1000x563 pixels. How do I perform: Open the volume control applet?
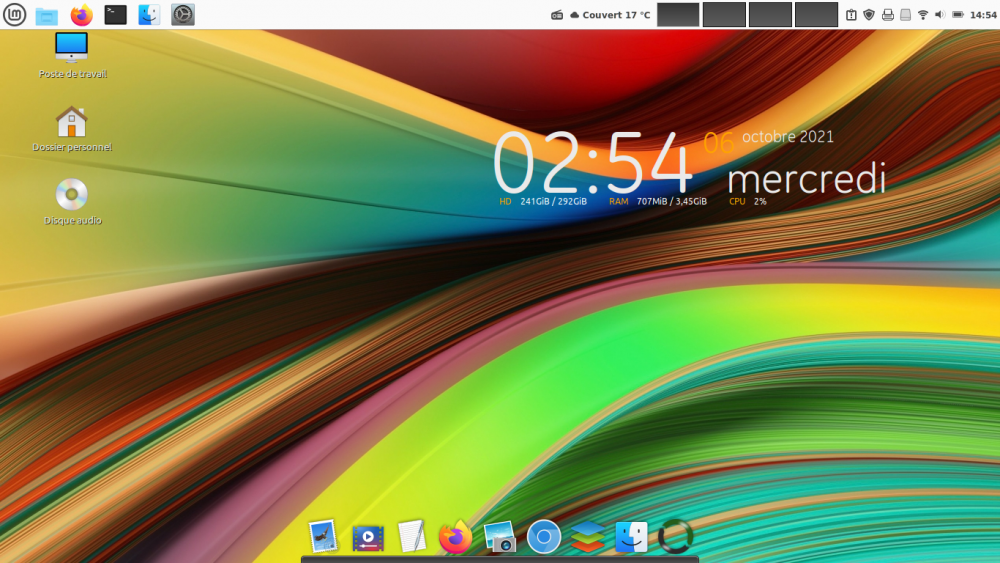940,15
